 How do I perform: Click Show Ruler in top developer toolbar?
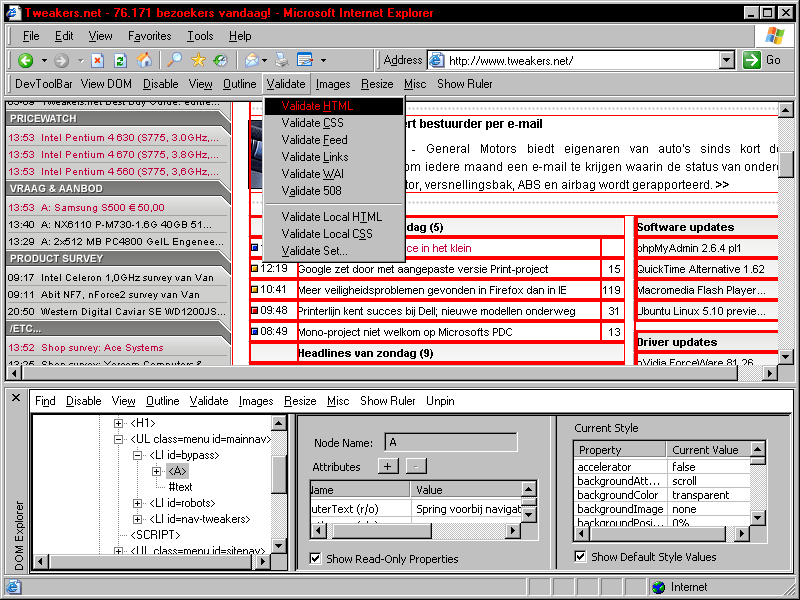coord(465,84)
